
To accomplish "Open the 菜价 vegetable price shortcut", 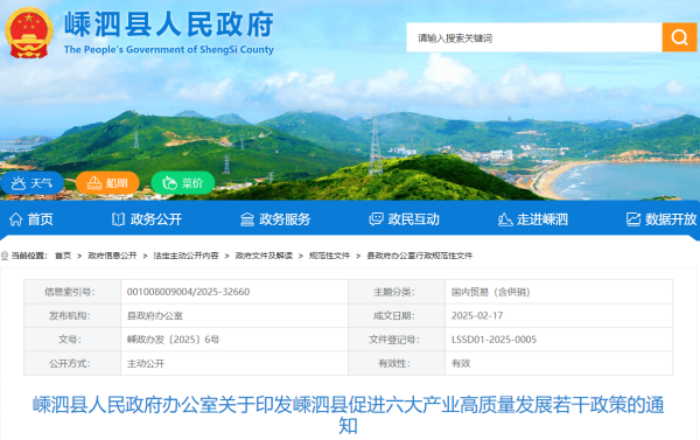I will tap(183, 183).
